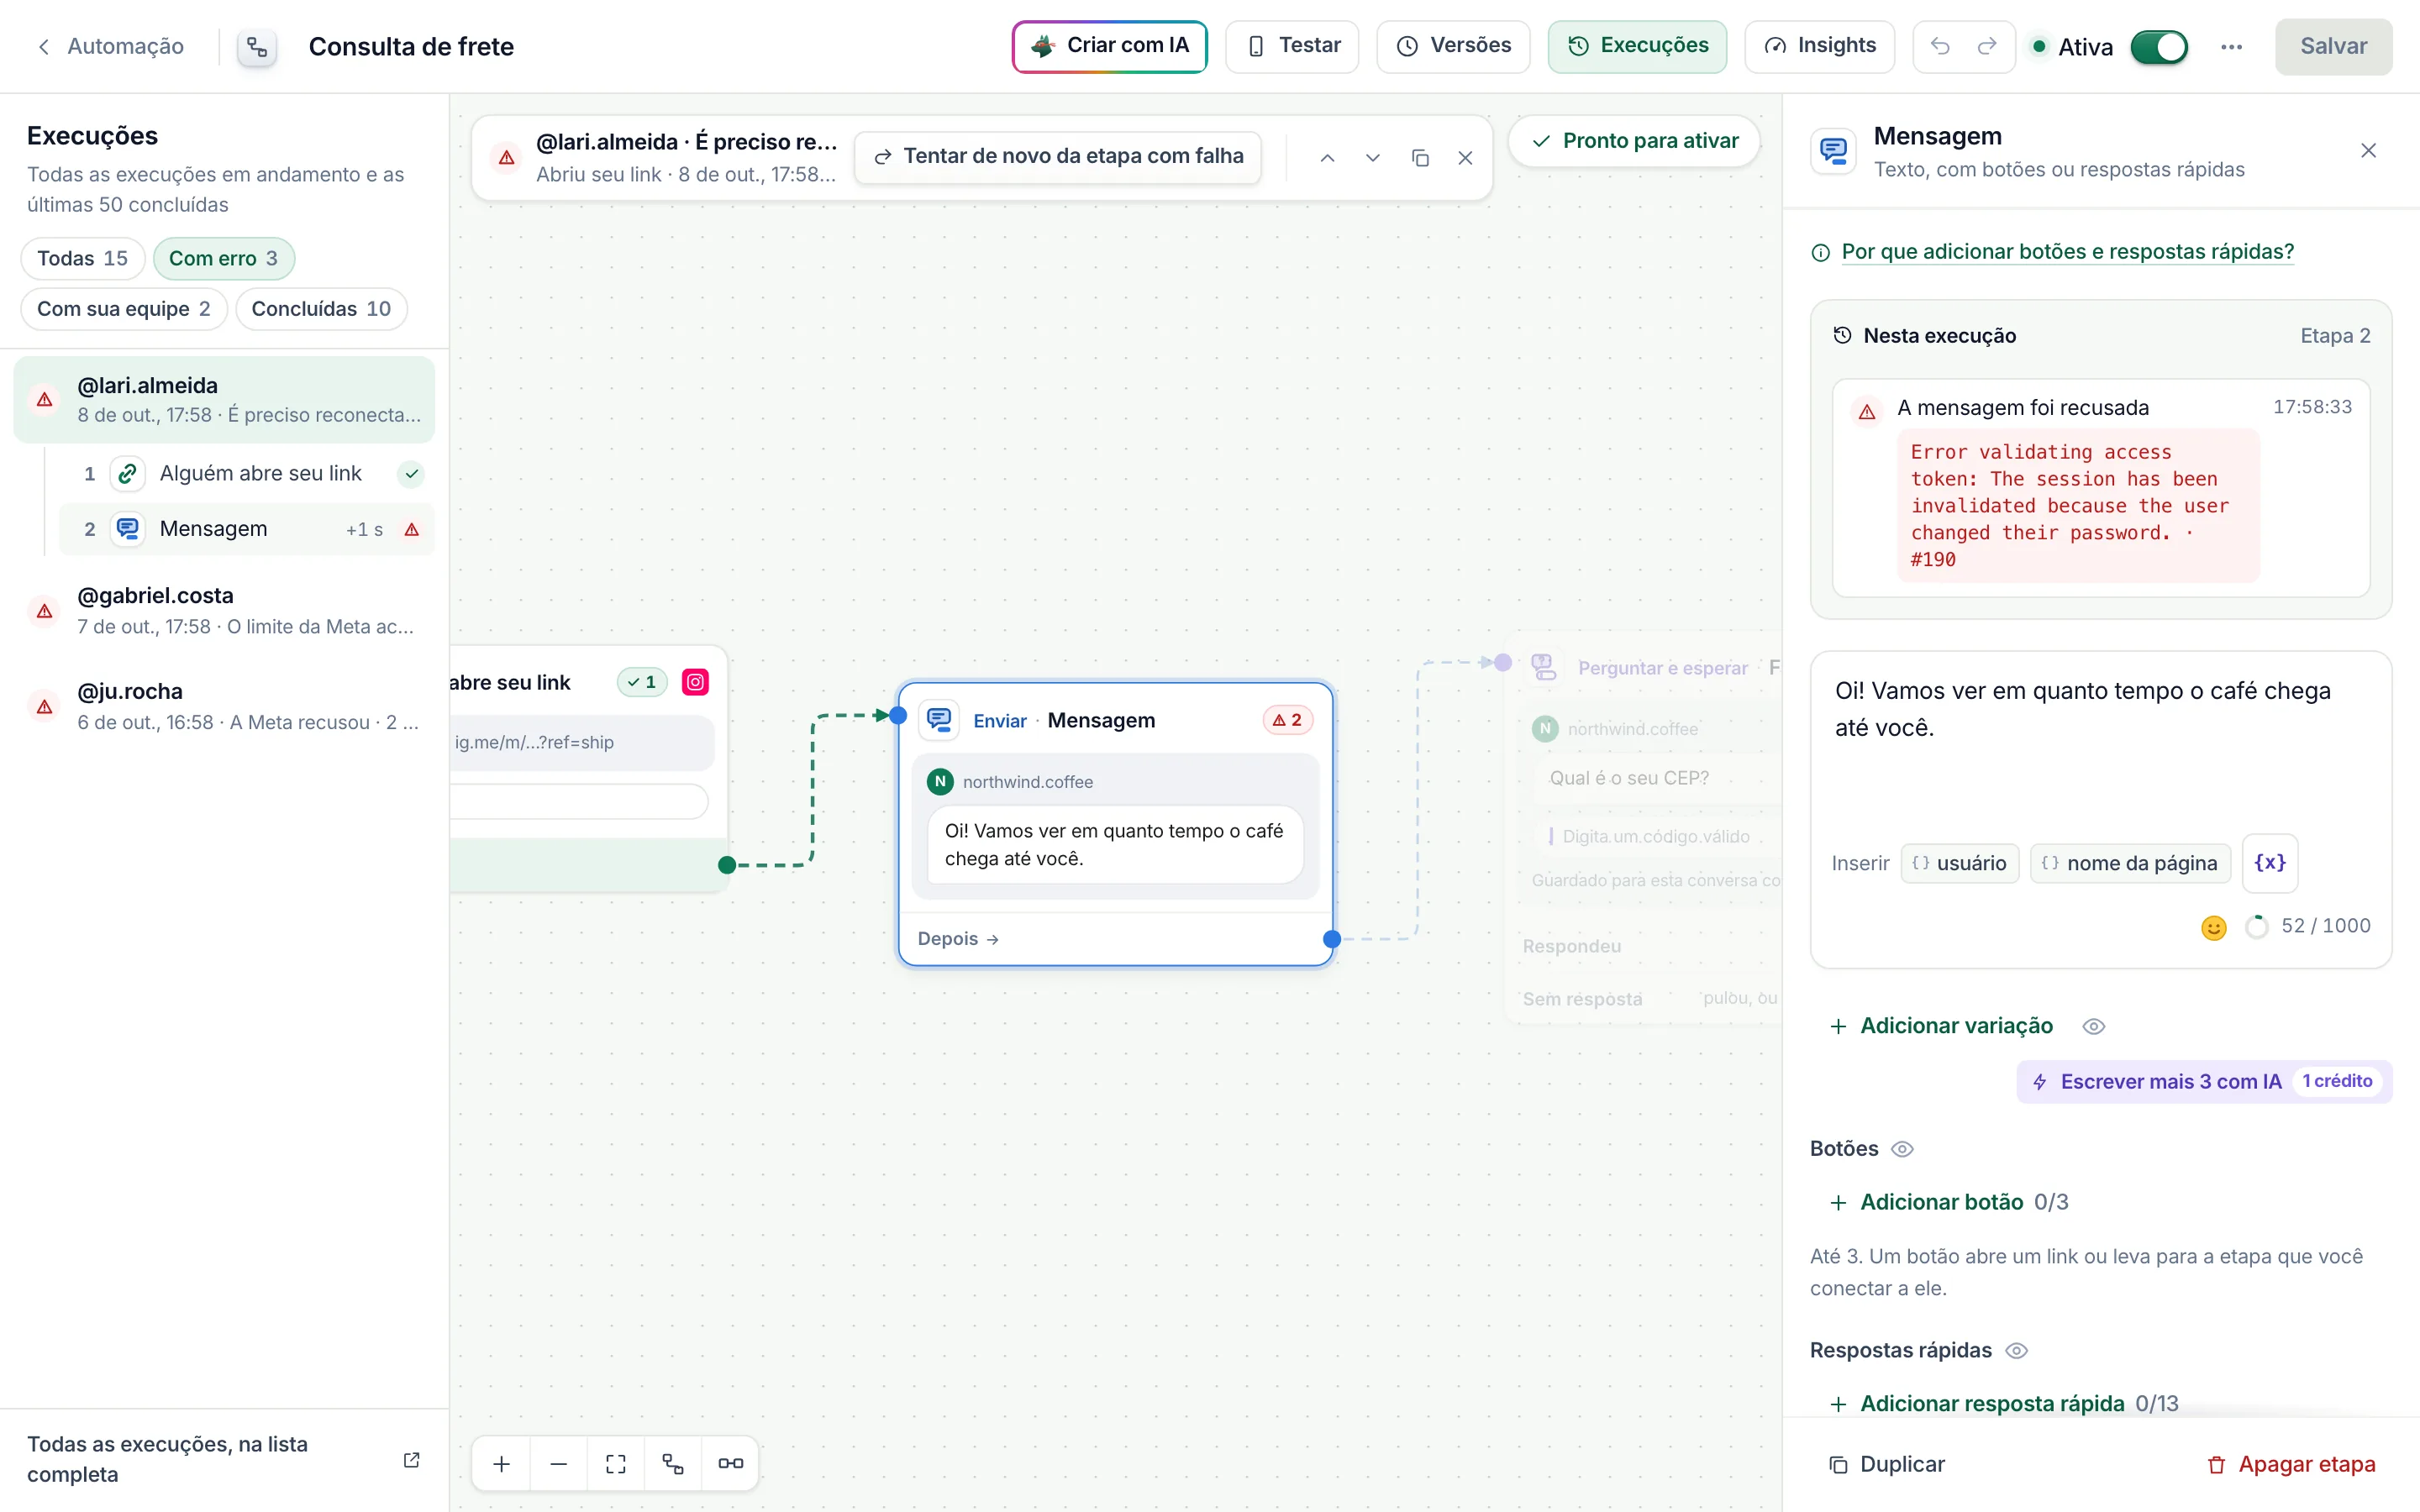Open full executions list external link icon
Image resolution: width=2420 pixels, height=1512 pixels.
pos(411,1459)
